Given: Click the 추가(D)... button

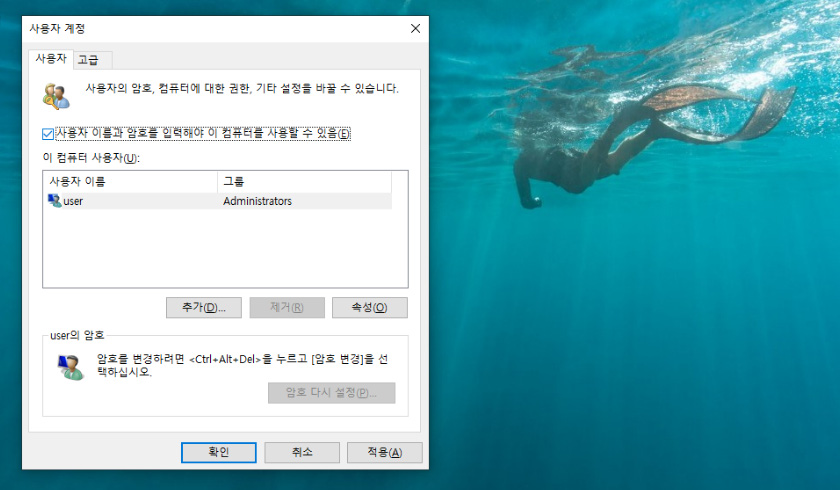Looking at the screenshot, I should [204, 307].
